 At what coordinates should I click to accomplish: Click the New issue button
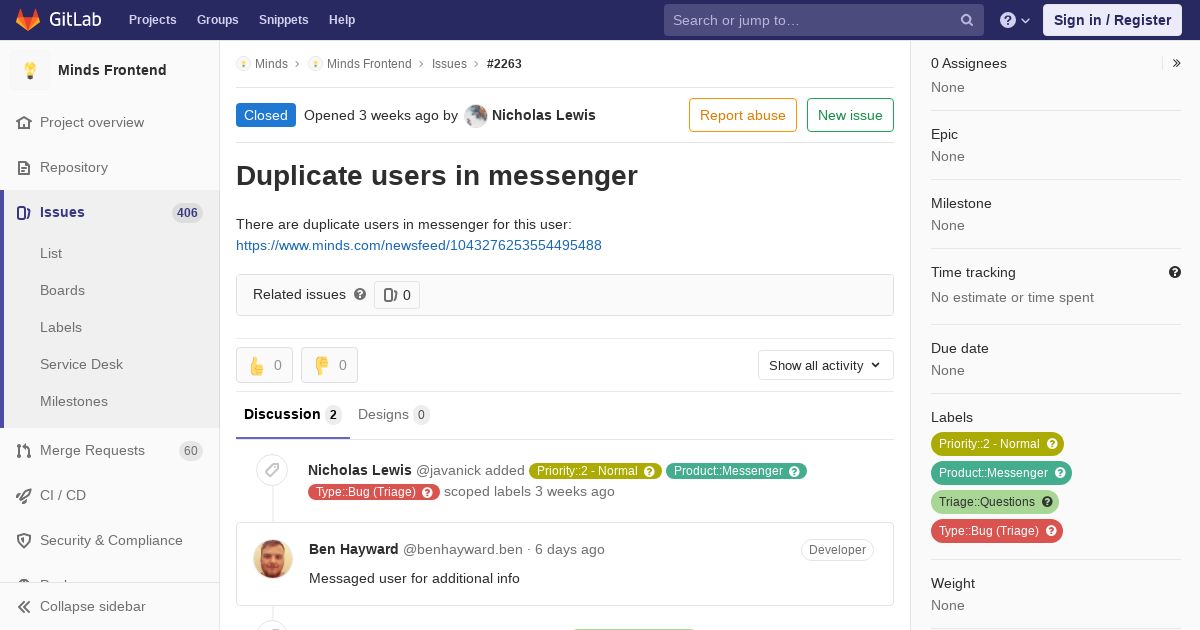tap(850, 115)
